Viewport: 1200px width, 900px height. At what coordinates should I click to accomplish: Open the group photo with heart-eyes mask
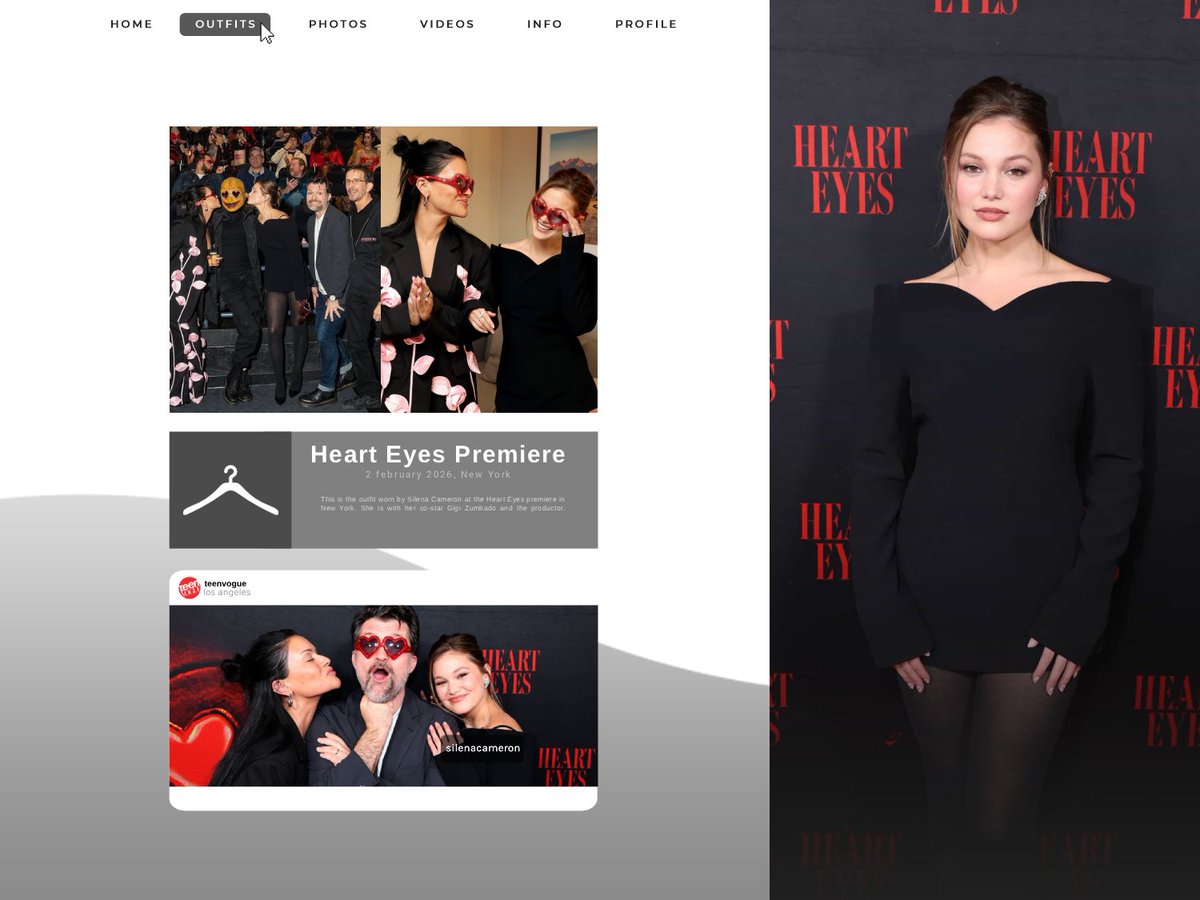[274, 268]
